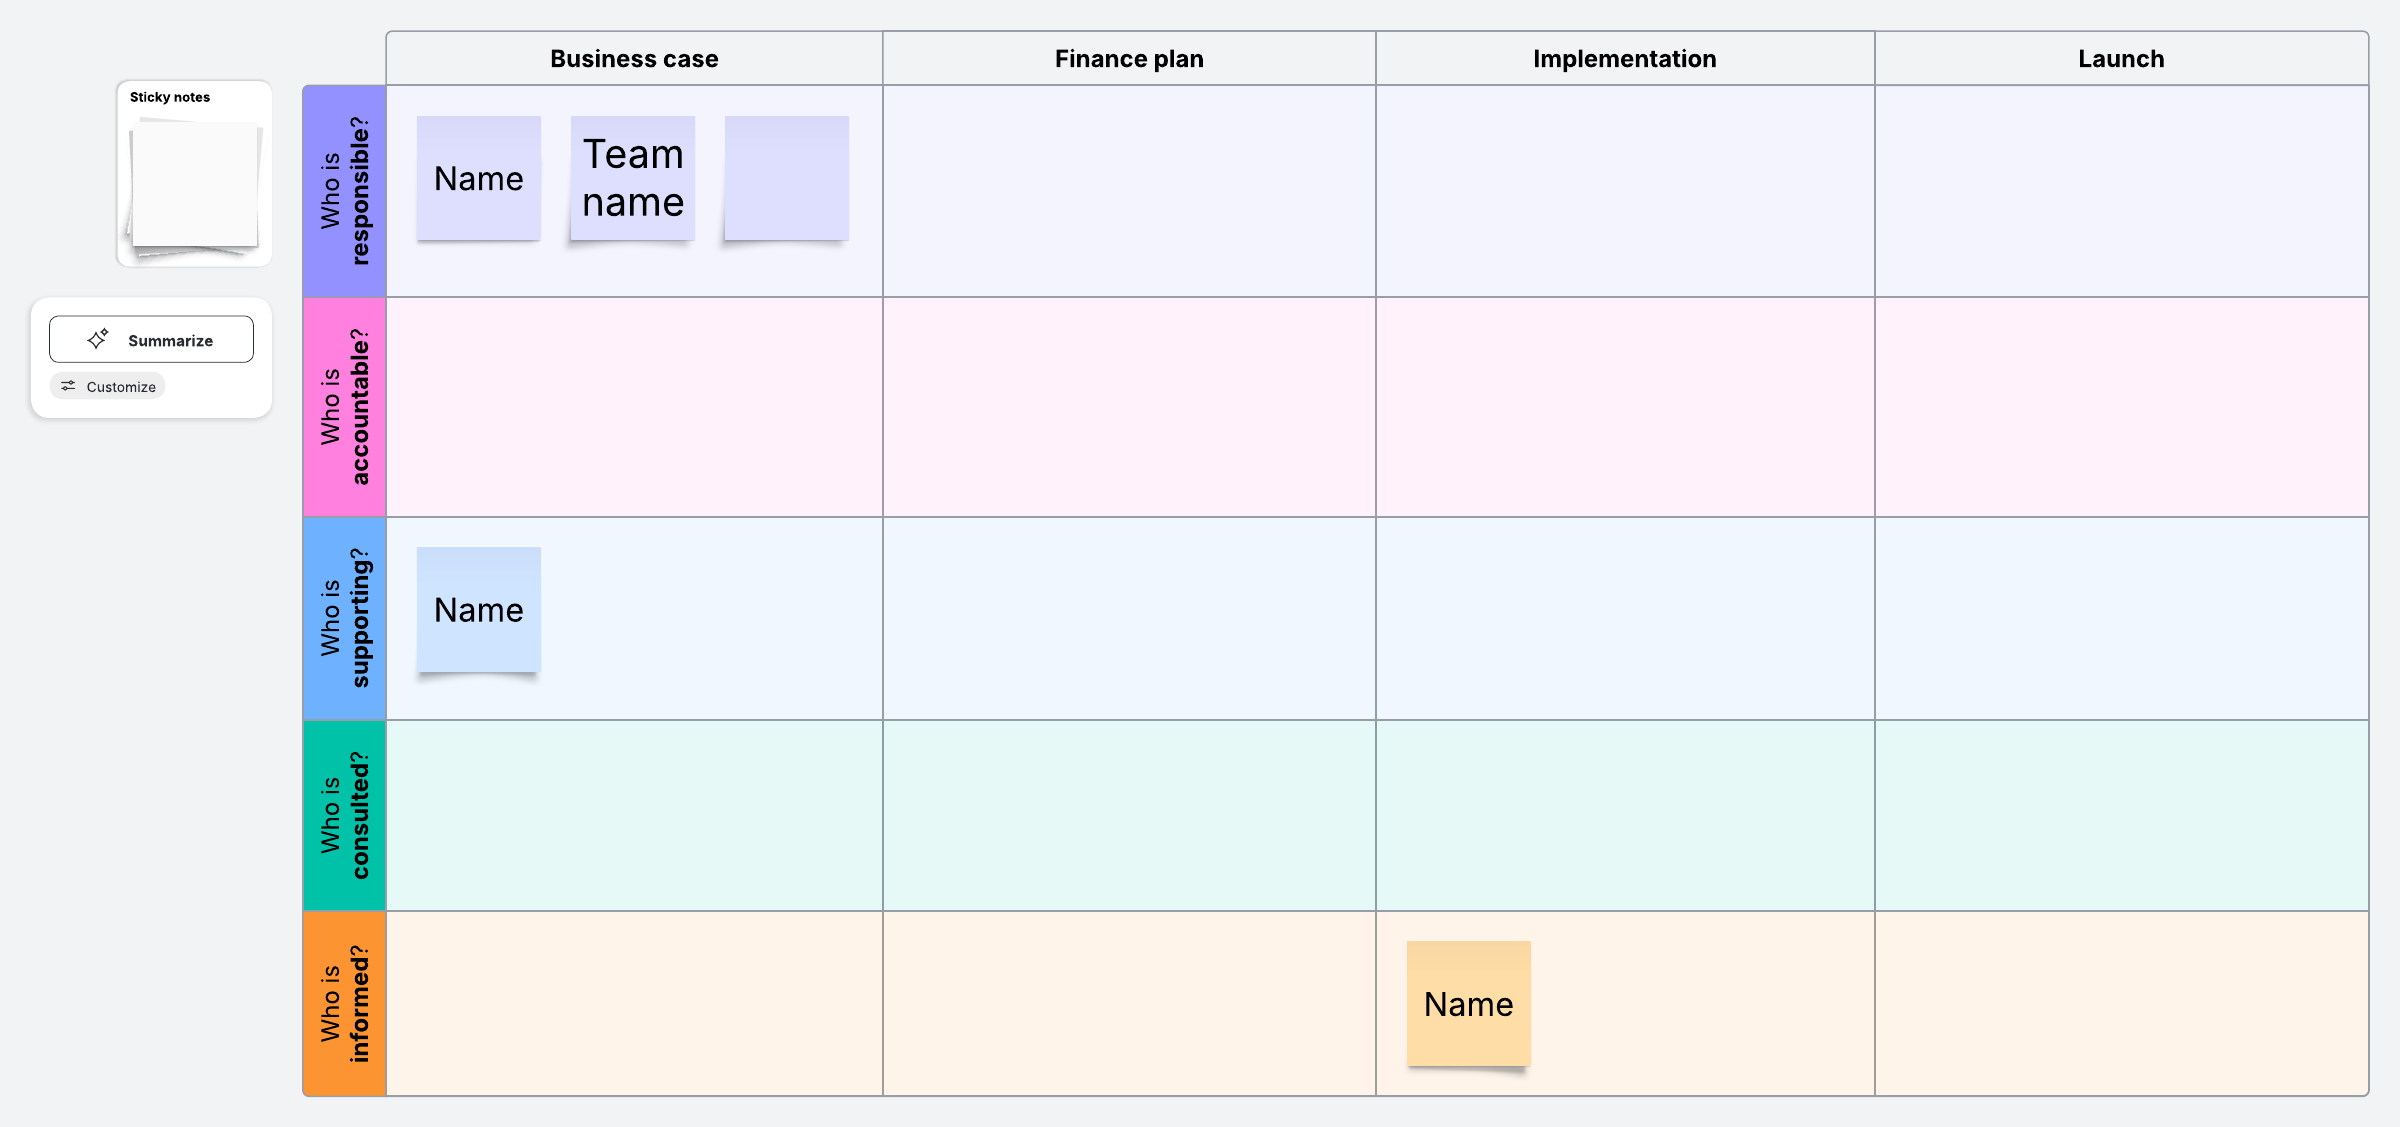Select the orange 'Name' sticky note

(1469, 1004)
